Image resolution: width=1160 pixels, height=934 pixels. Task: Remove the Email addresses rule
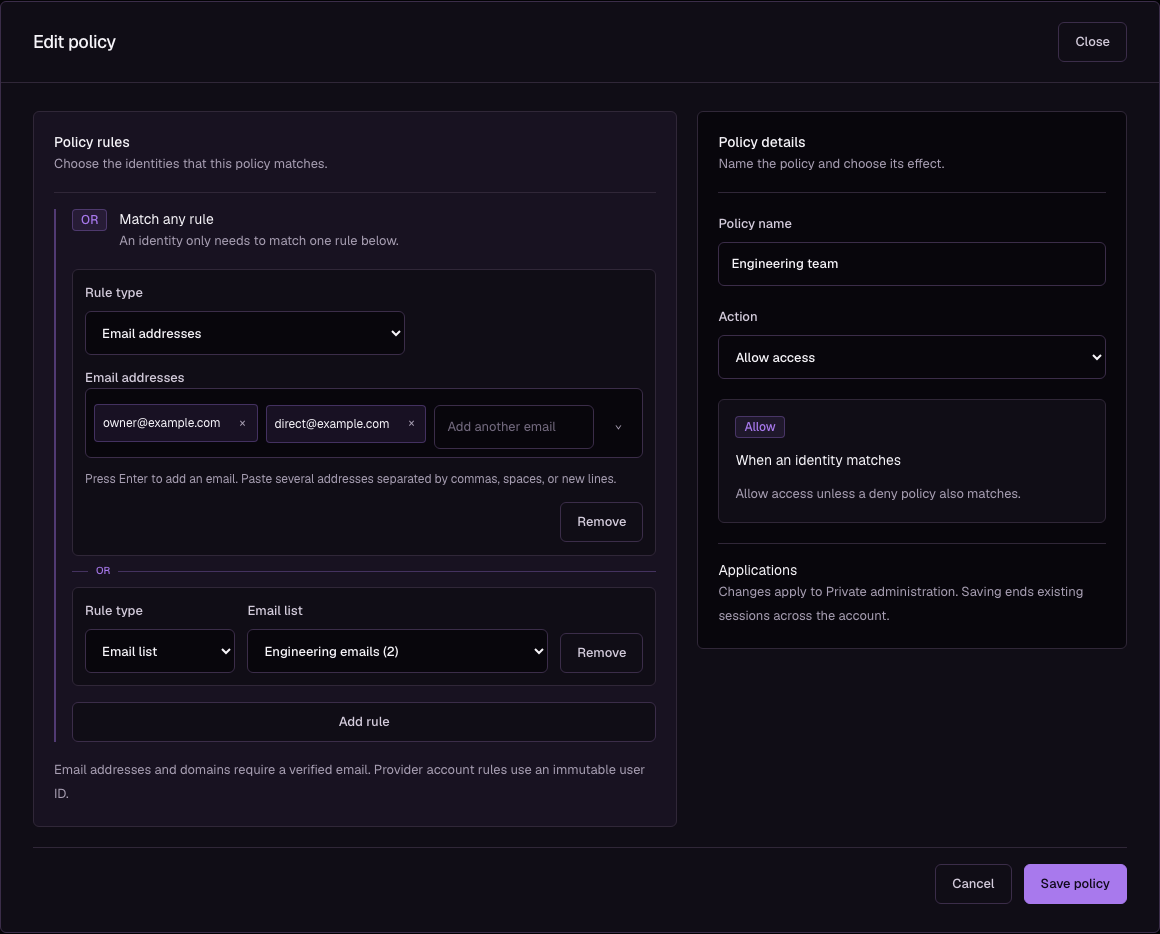601,522
